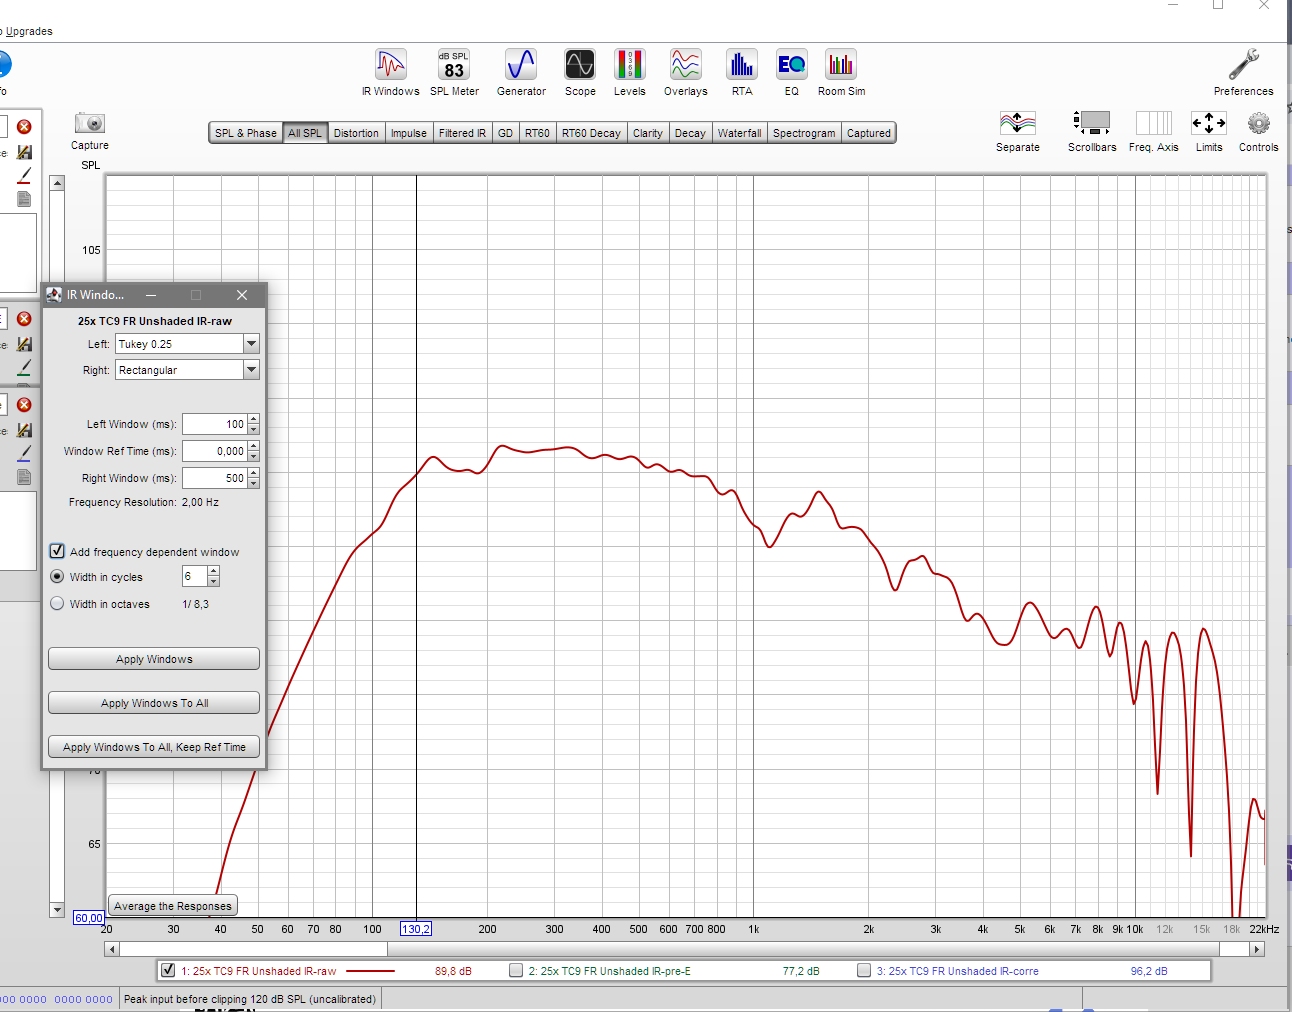Adjust Width in cycles stepper
The image size is (1292, 1012).
click(x=214, y=576)
